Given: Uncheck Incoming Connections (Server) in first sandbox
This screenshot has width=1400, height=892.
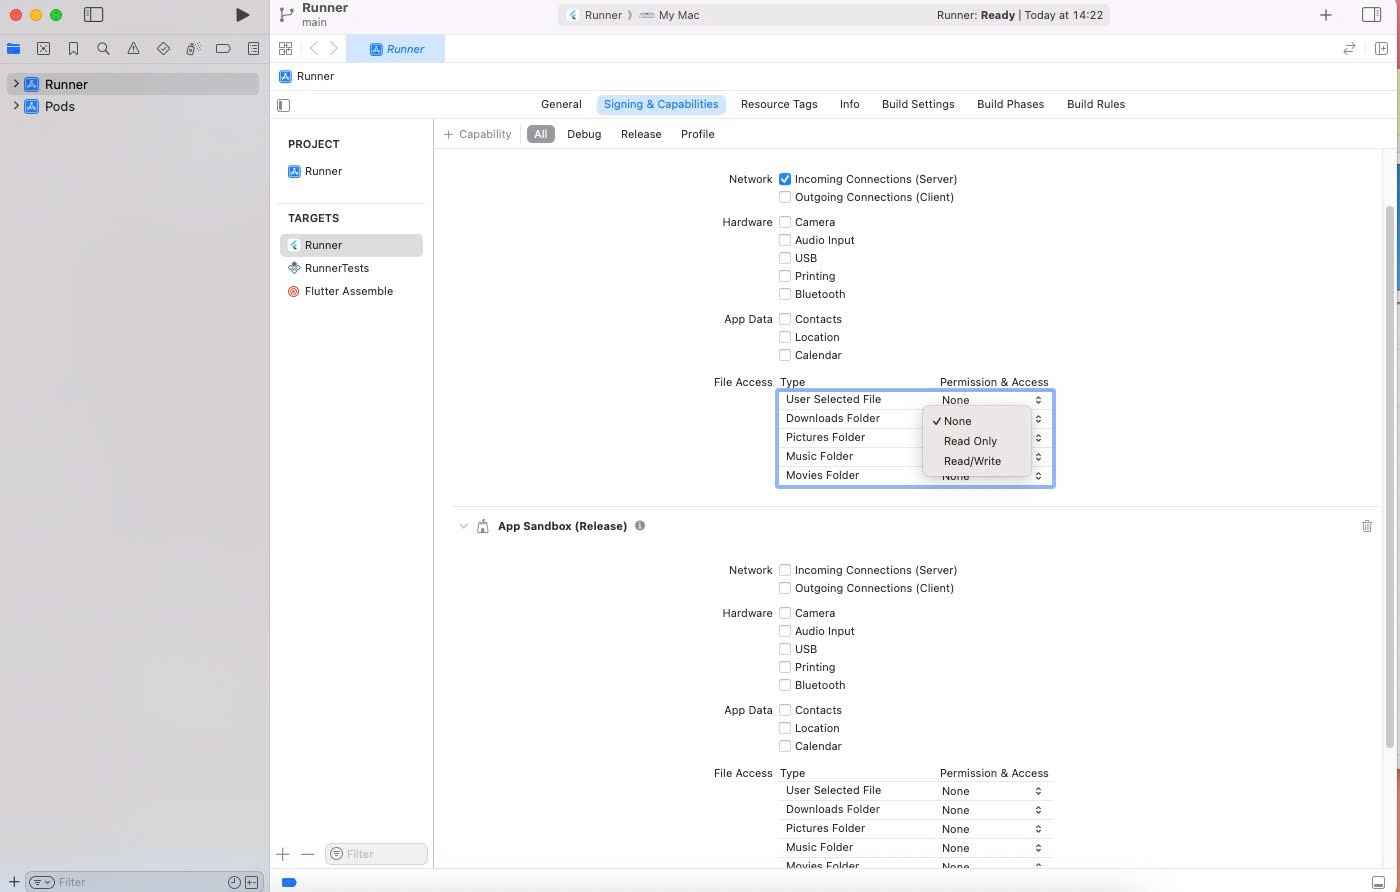Looking at the screenshot, I should pos(785,179).
